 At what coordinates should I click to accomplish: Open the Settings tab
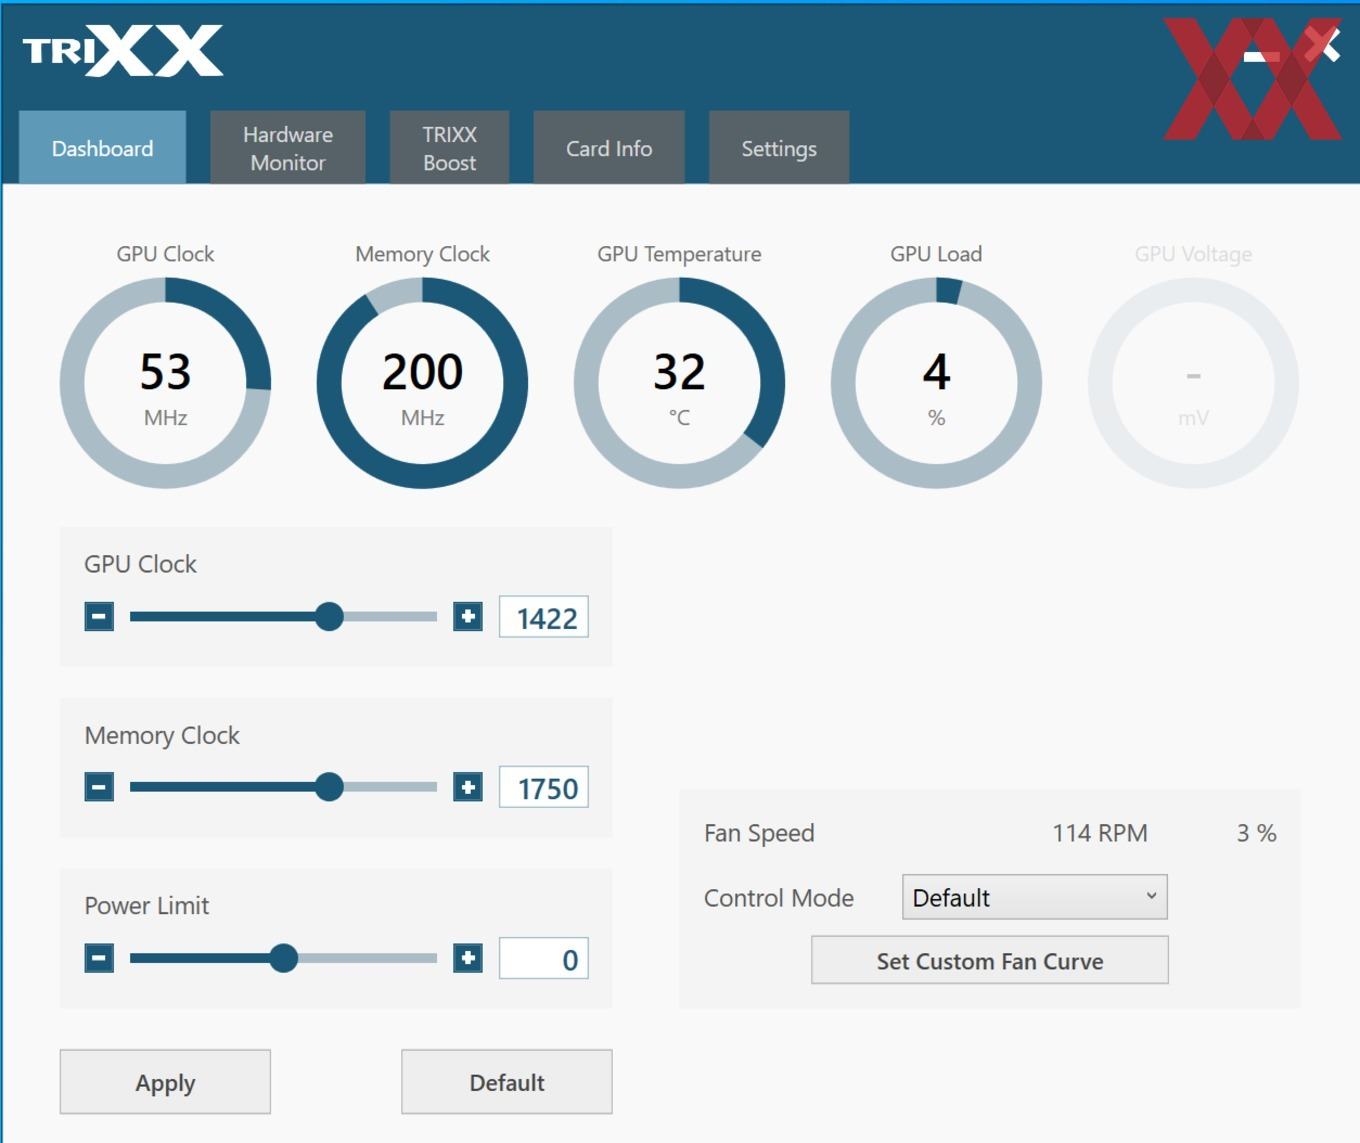[x=779, y=148]
